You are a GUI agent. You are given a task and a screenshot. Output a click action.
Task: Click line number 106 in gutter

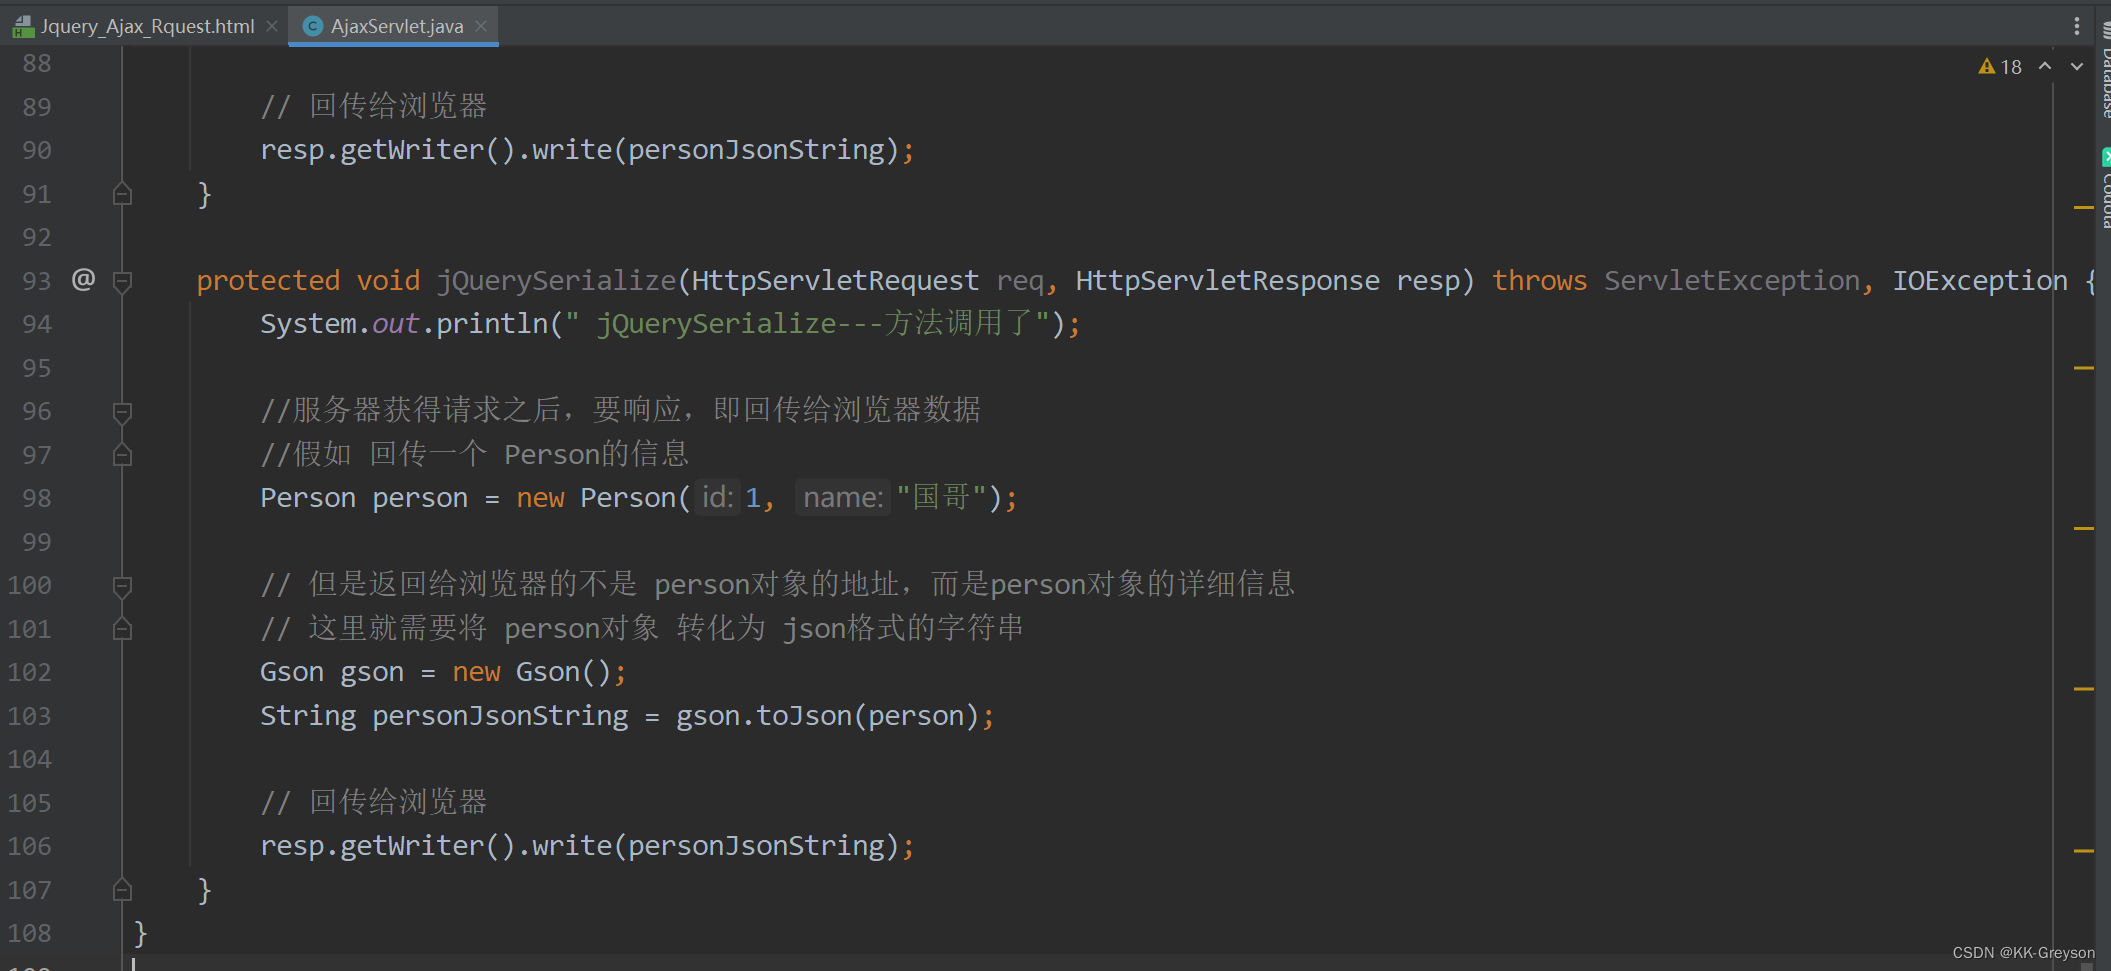30,846
